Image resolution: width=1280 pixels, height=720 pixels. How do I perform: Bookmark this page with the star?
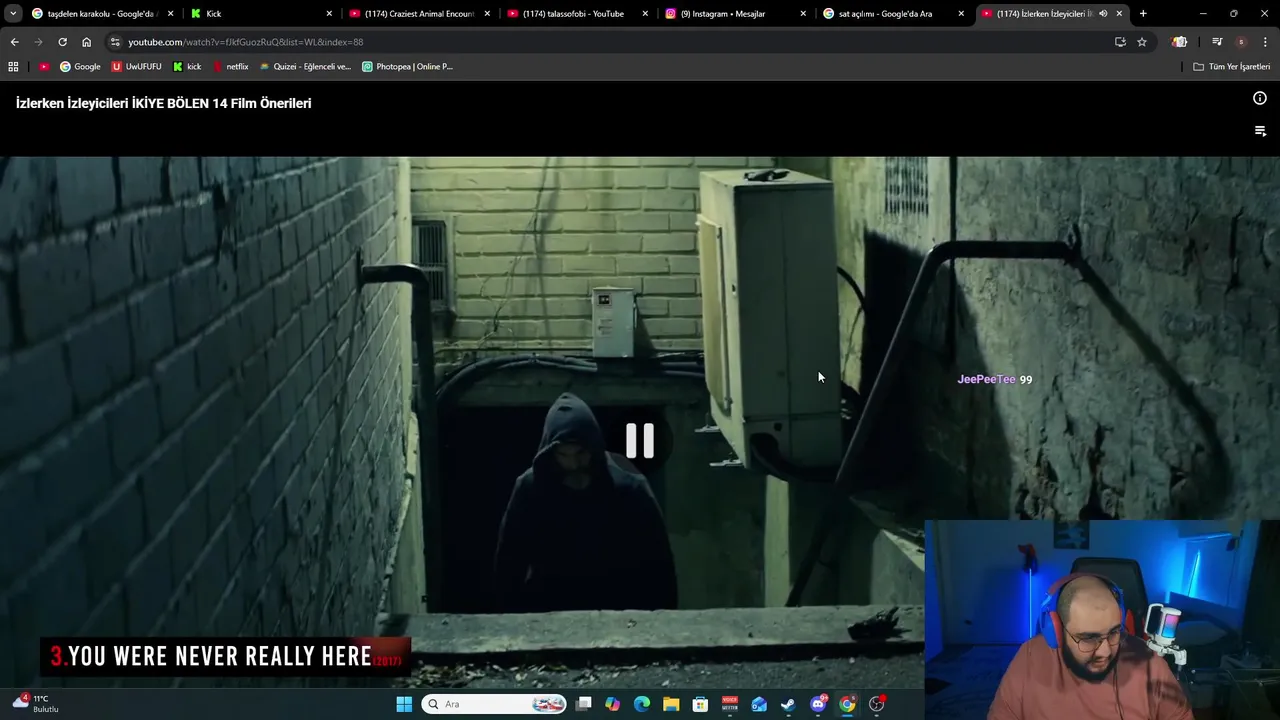pos(1142,42)
